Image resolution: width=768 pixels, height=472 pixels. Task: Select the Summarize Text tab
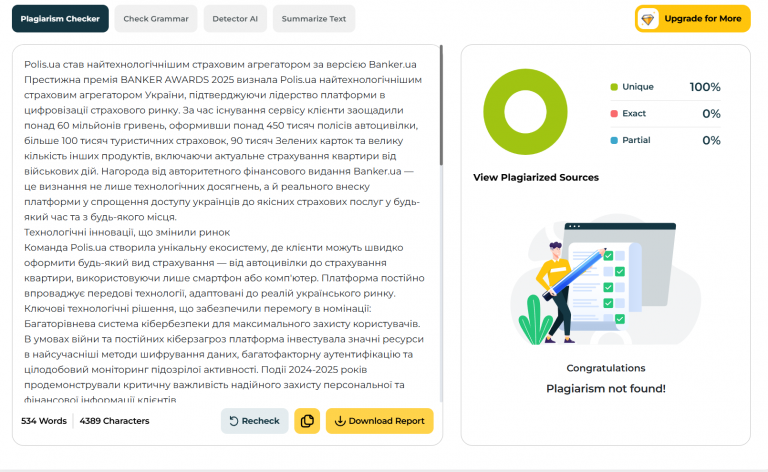click(x=314, y=19)
